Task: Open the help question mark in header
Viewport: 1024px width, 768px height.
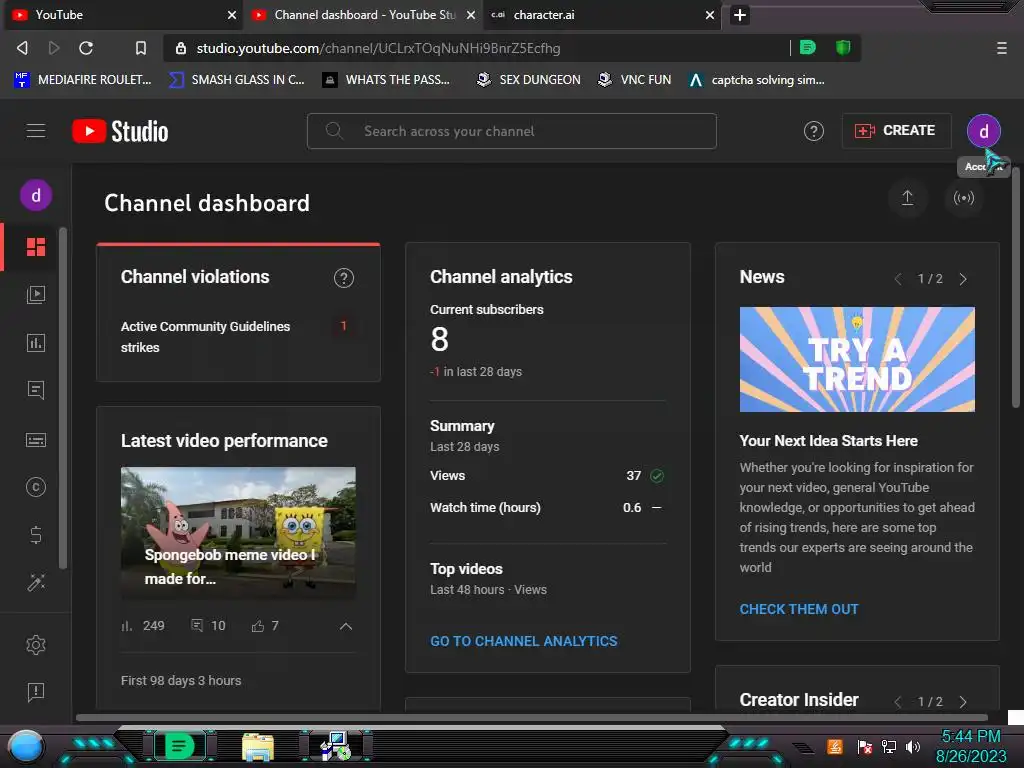Action: [x=813, y=131]
